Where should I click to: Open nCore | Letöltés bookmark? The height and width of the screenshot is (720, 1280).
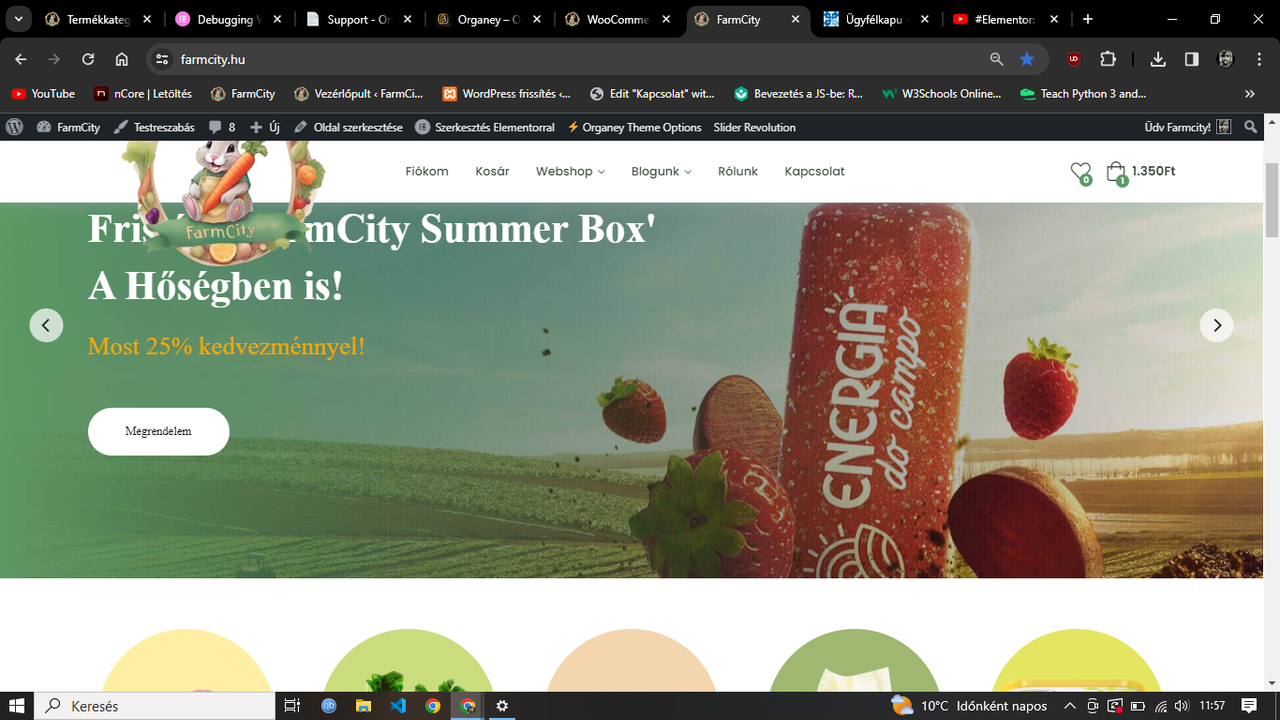pyautogui.click(x=143, y=93)
